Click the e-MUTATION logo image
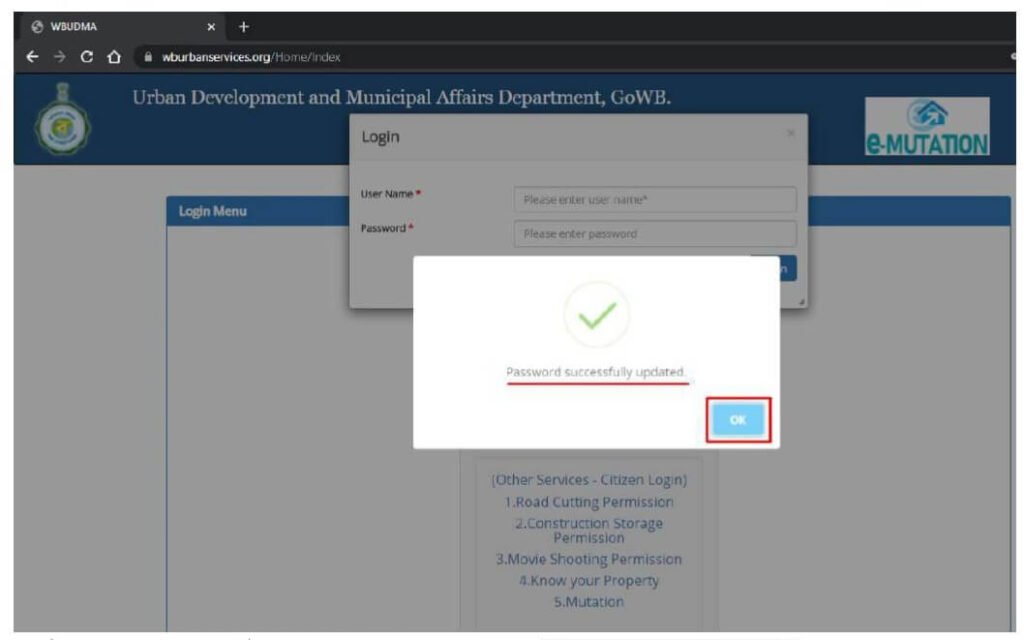The width and height of the screenshot is (1024, 640). 927,126
